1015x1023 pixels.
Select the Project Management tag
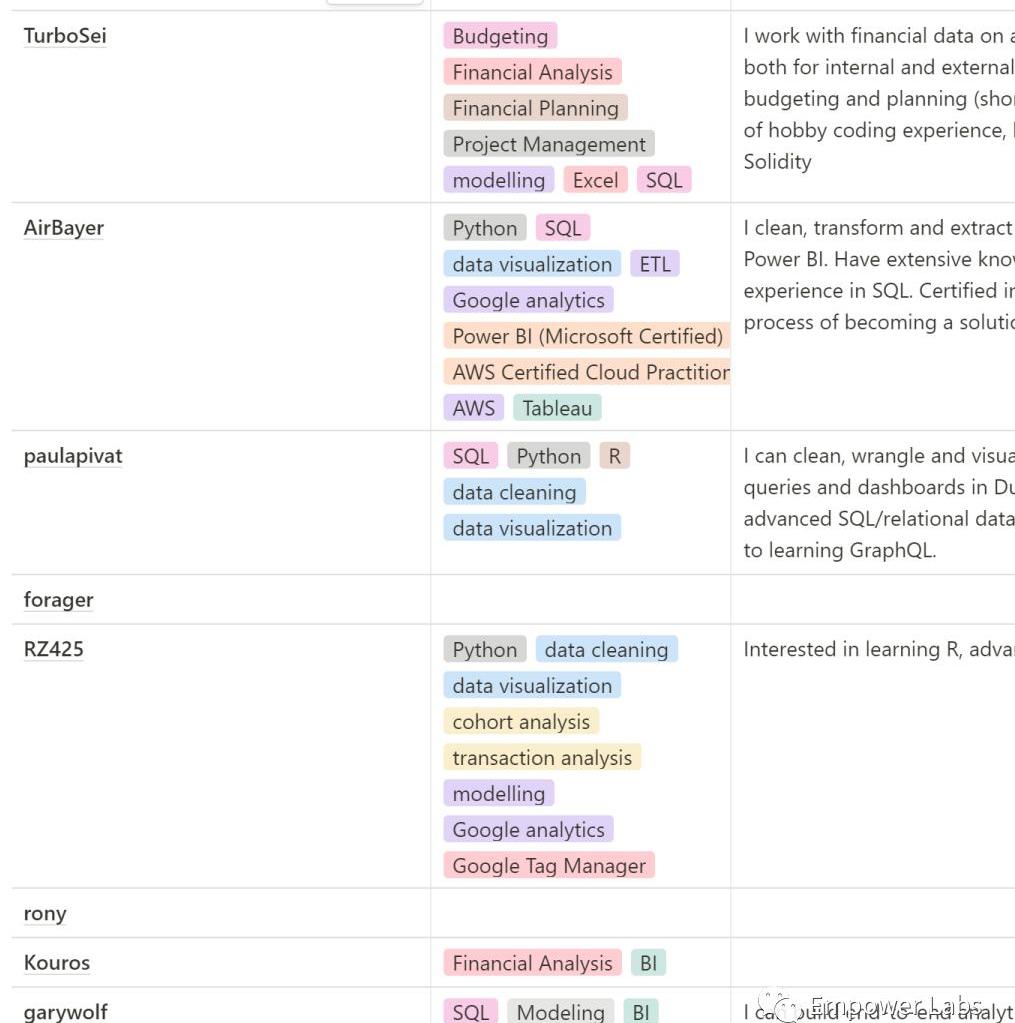549,144
